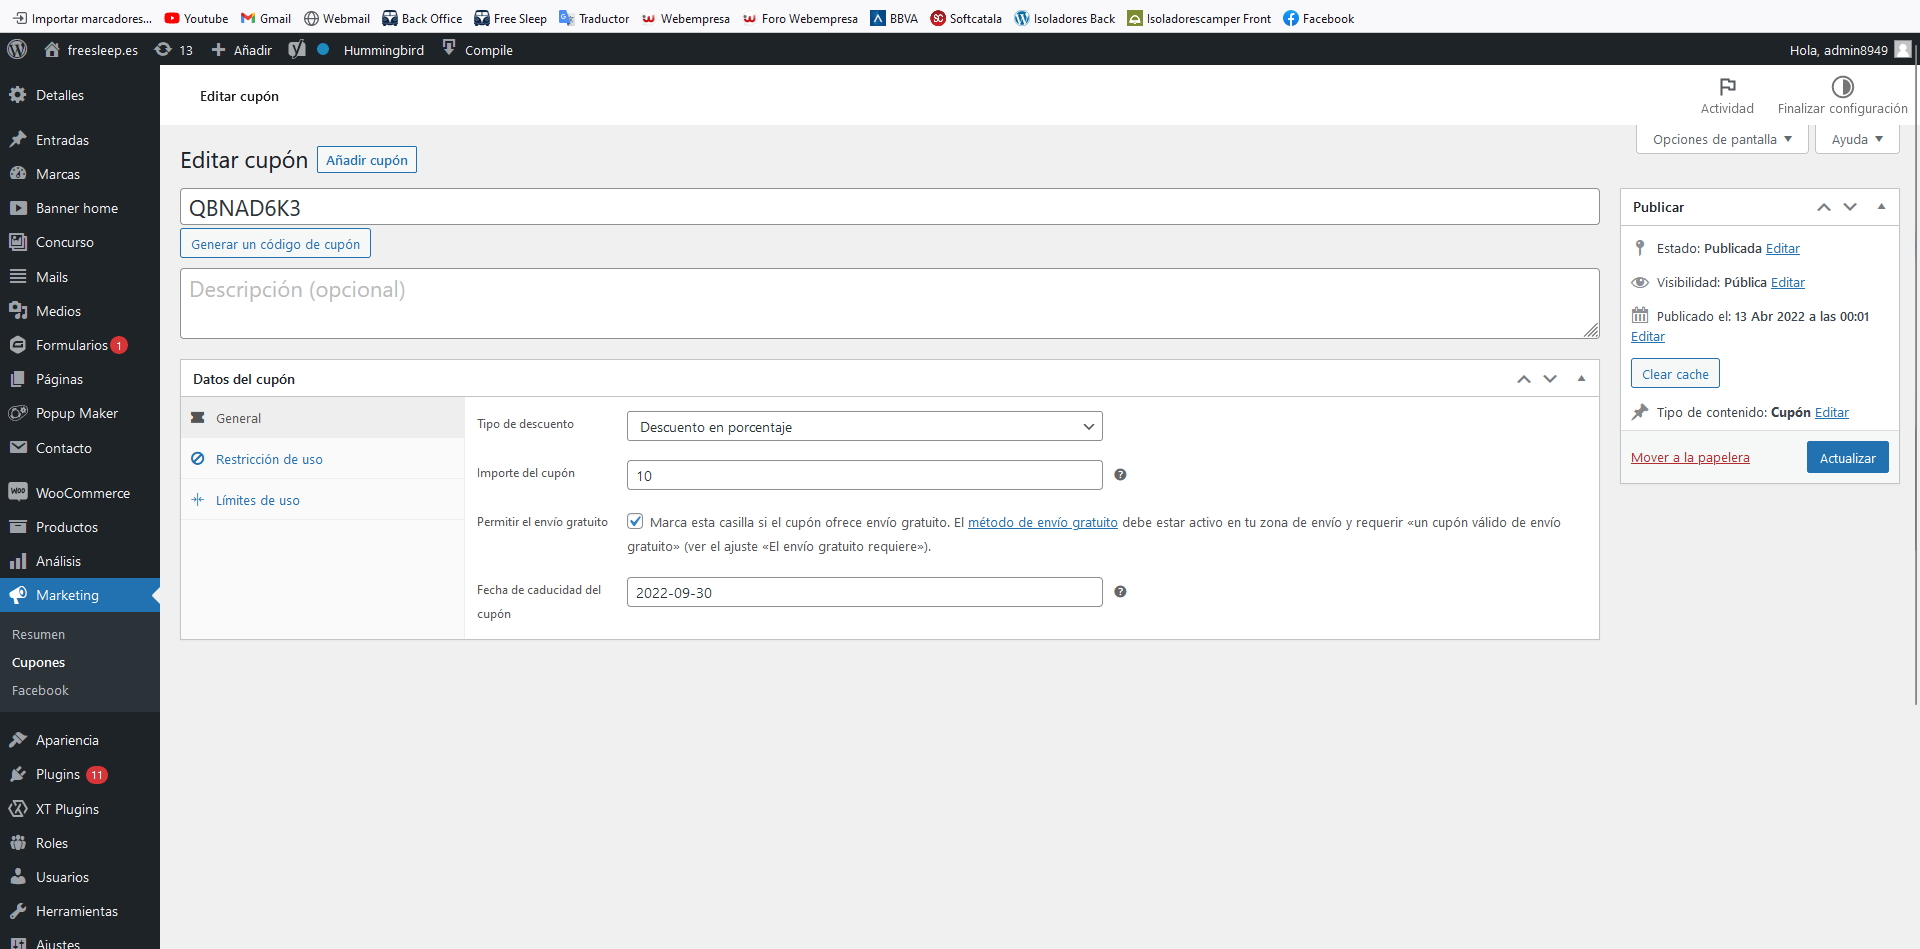1920x949 pixels.
Task: Click the updates icon showing 13
Action: coord(174,49)
